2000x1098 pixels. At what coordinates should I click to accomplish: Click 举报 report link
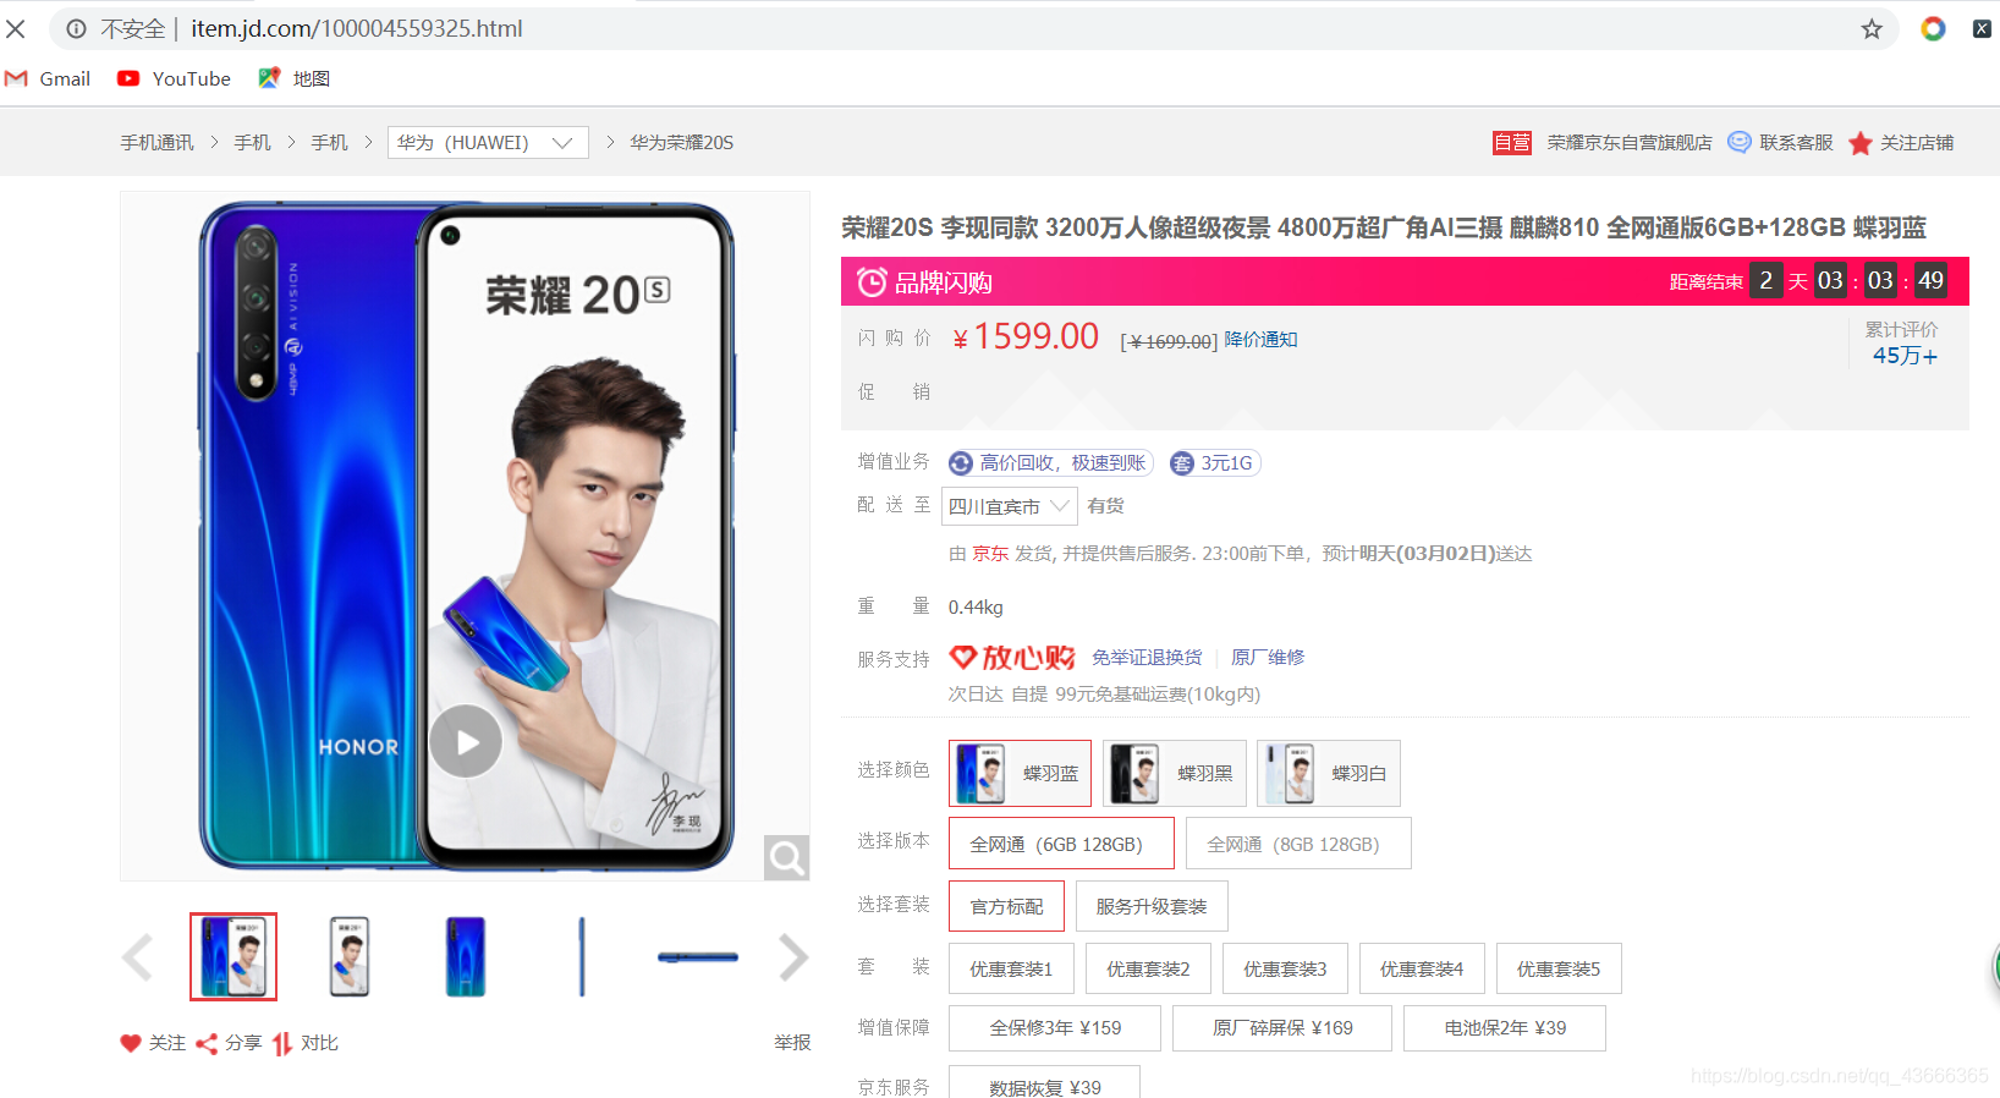pos(792,1043)
